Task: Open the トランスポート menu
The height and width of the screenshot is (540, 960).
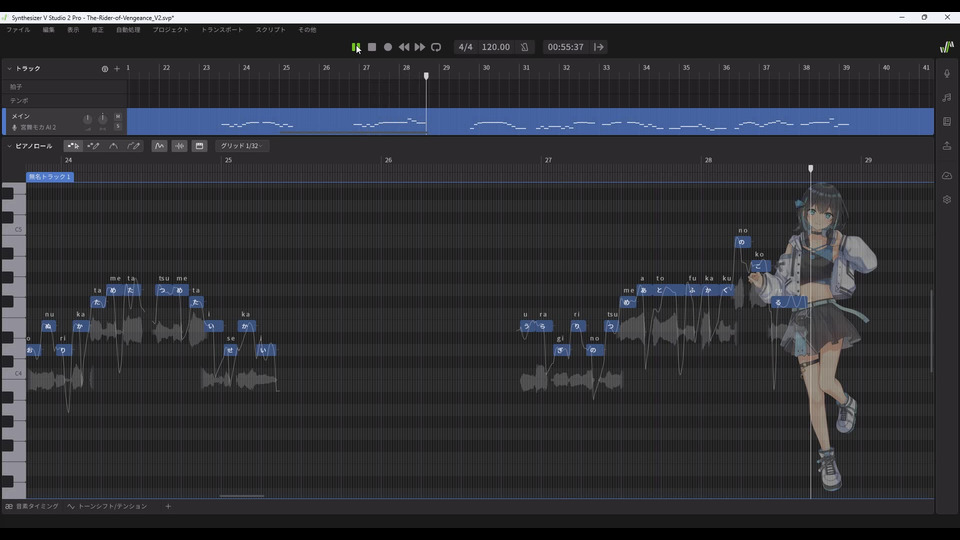Action: click(222, 29)
